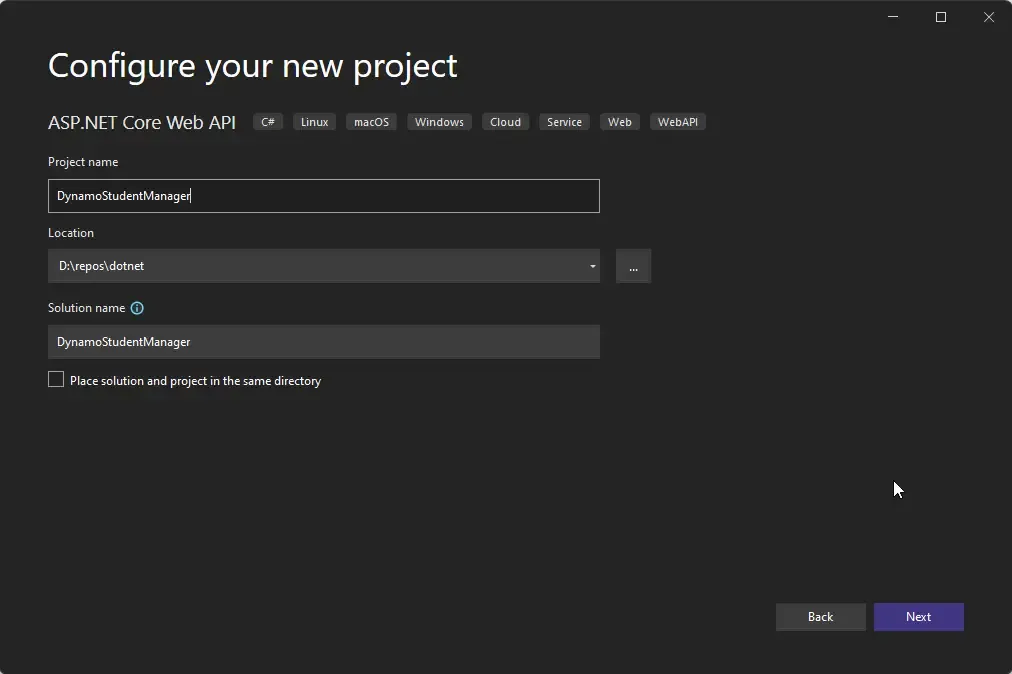Enable placing solution and project in same directory

tap(55, 379)
